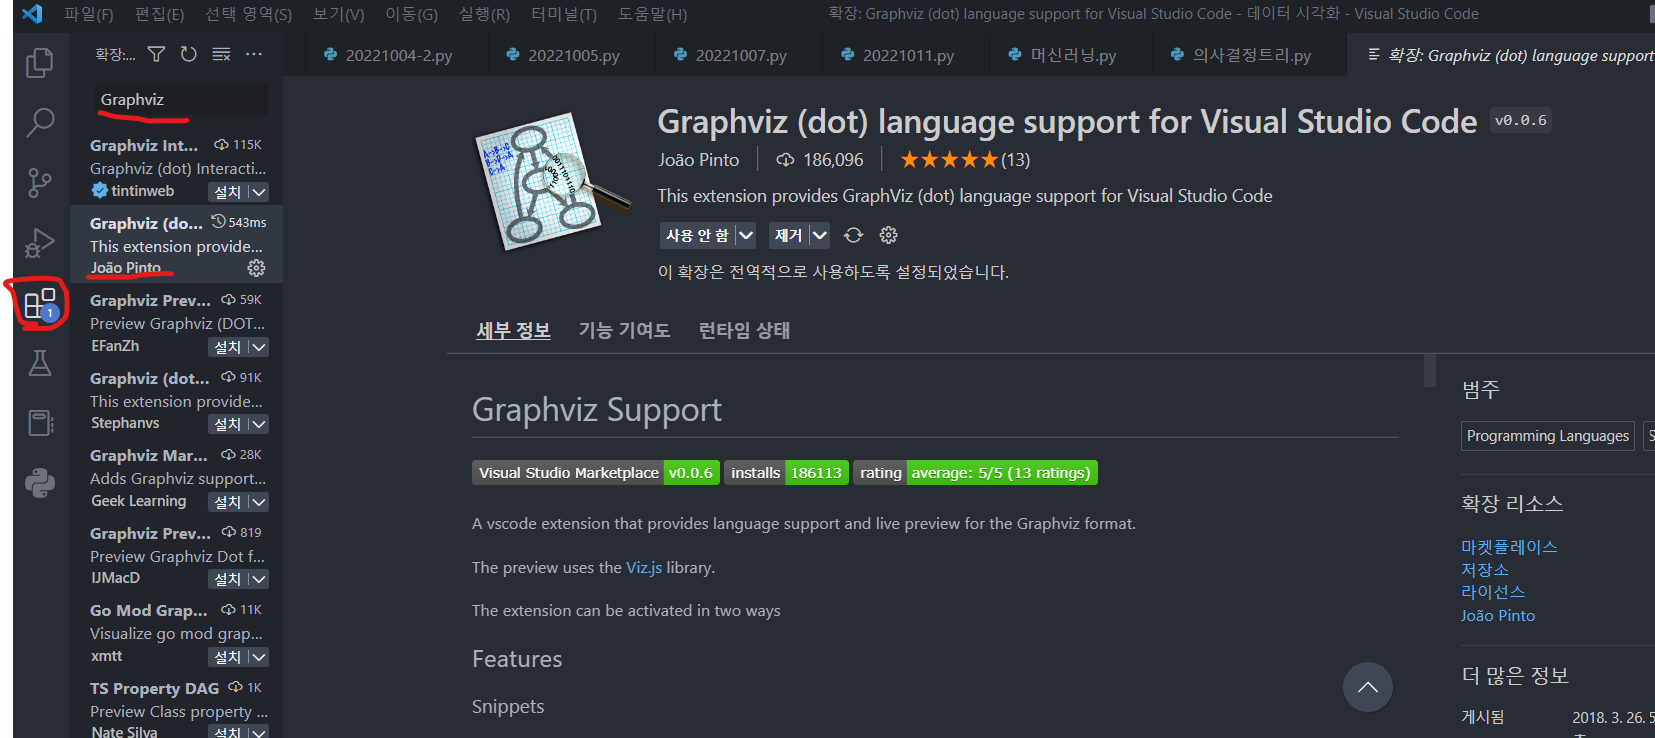The image size is (1655, 738).
Task: Open the 이동(G) menu
Action: (x=412, y=14)
